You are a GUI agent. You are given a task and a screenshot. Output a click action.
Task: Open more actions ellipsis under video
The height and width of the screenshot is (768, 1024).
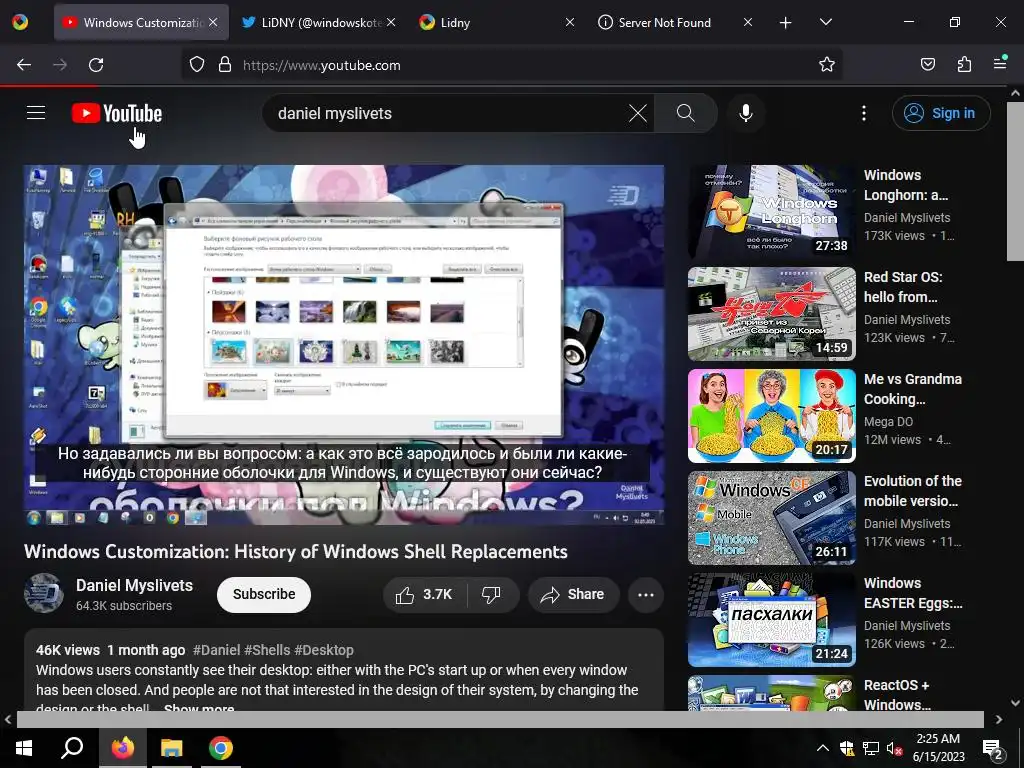coord(646,594)
